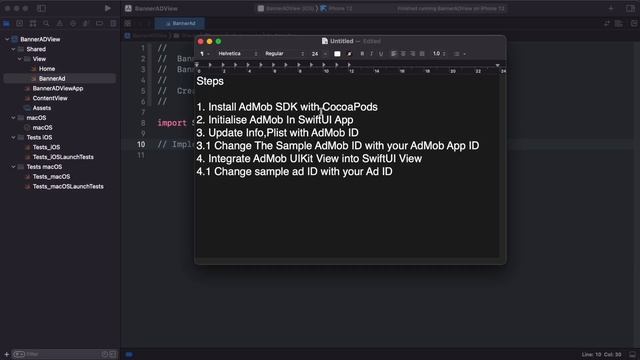Select the text color swatch in TextEdit

[x=337, y=53]
